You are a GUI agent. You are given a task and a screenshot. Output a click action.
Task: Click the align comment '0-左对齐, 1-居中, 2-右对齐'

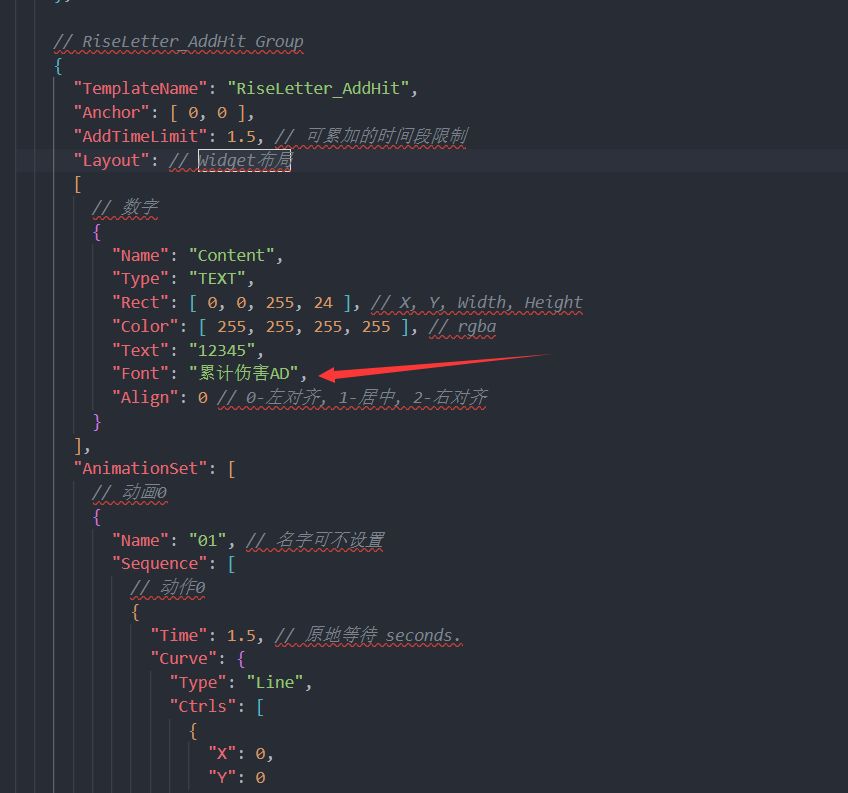click(x=366, y=398)
